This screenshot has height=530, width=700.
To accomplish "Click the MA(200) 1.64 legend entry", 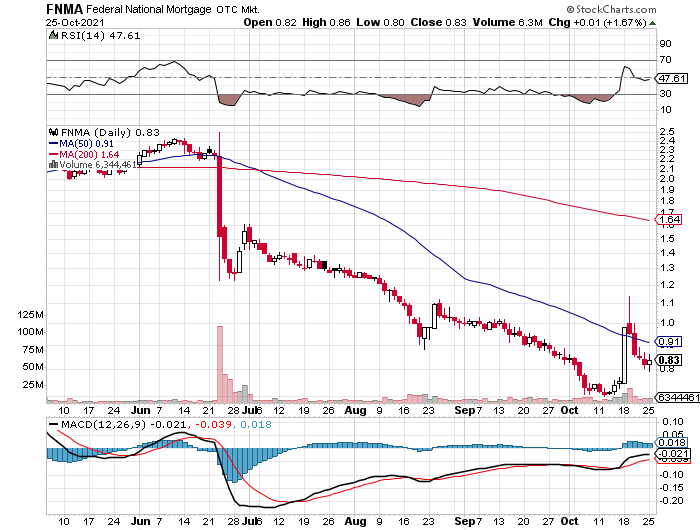I will [89, 154].
